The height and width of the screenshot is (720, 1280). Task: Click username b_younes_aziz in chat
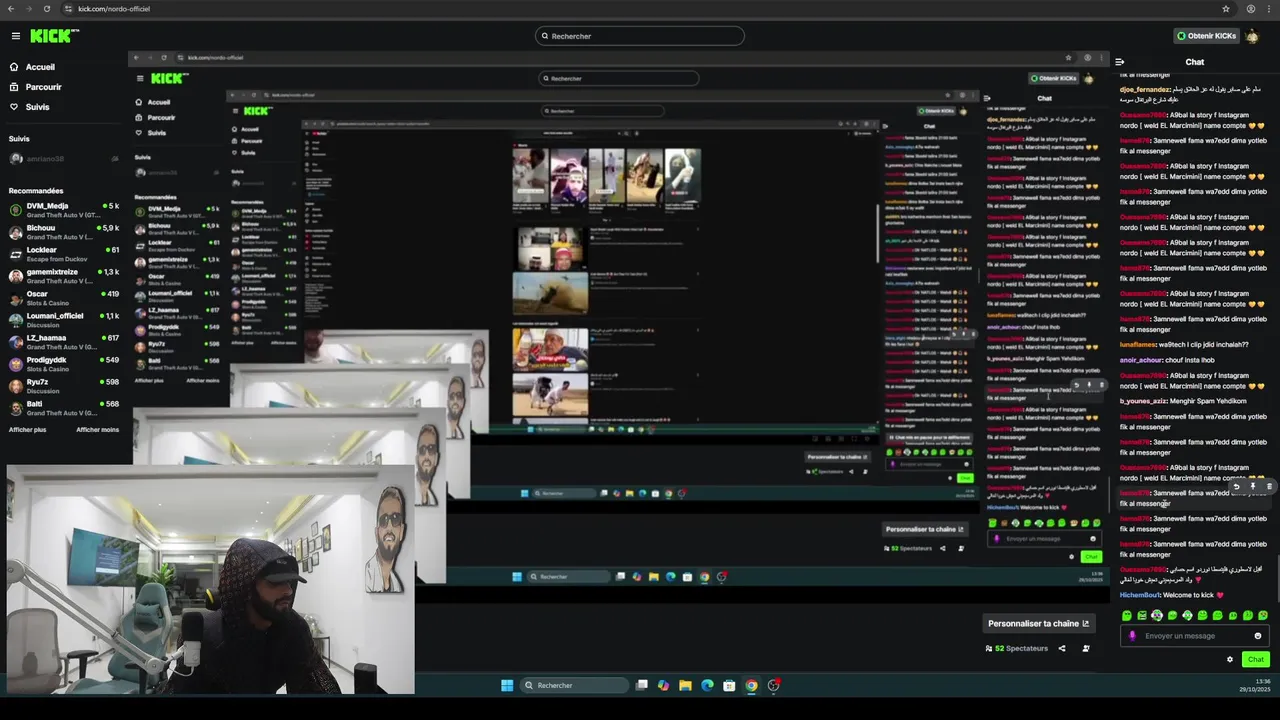tap(1143, 401)
